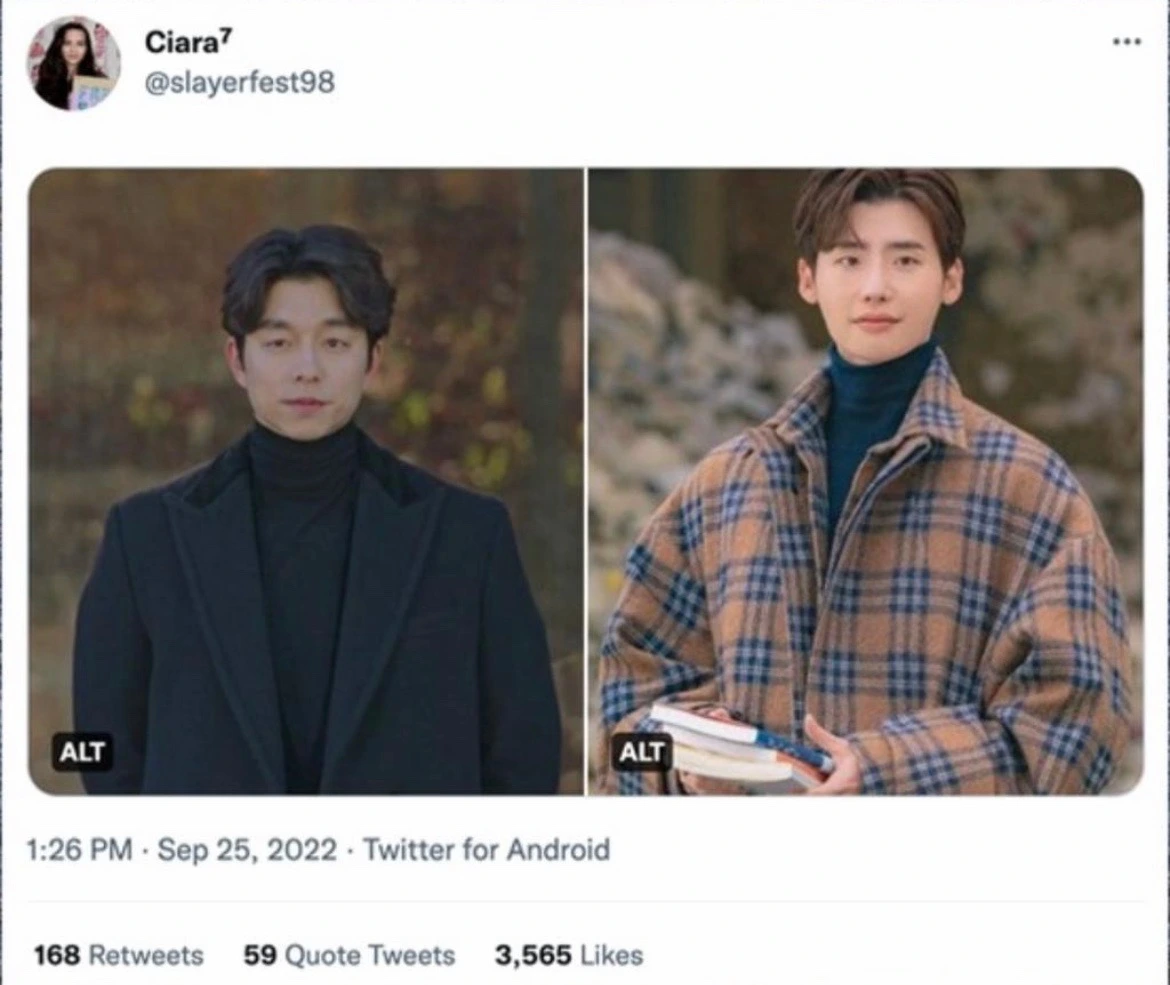Open the @slayerfest98 handle link
The width and height of the screenshot is (1170, 985).
pyautogui.click(x=239, y=83)
